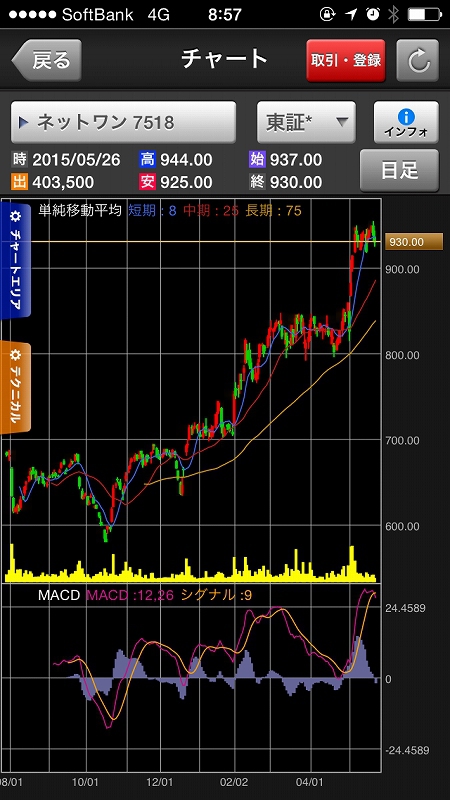
Task: Switch timeframe with 日足 button
Action: 399,170
